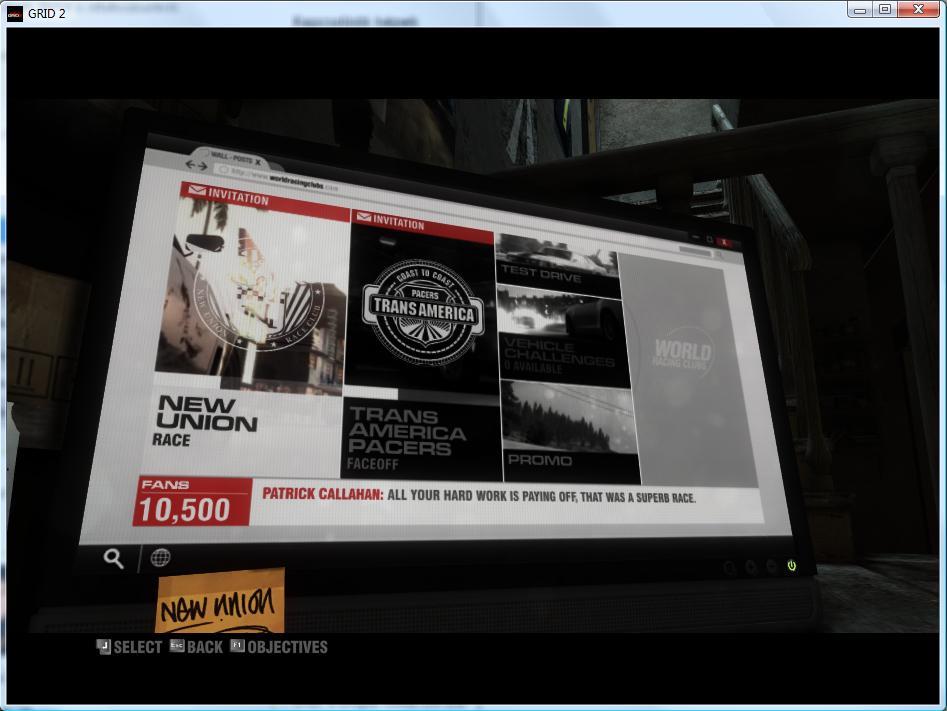The width and height of the screenshot is (947, 711).
Task: Select the Test Drive tile
Action: coord(557,266)
